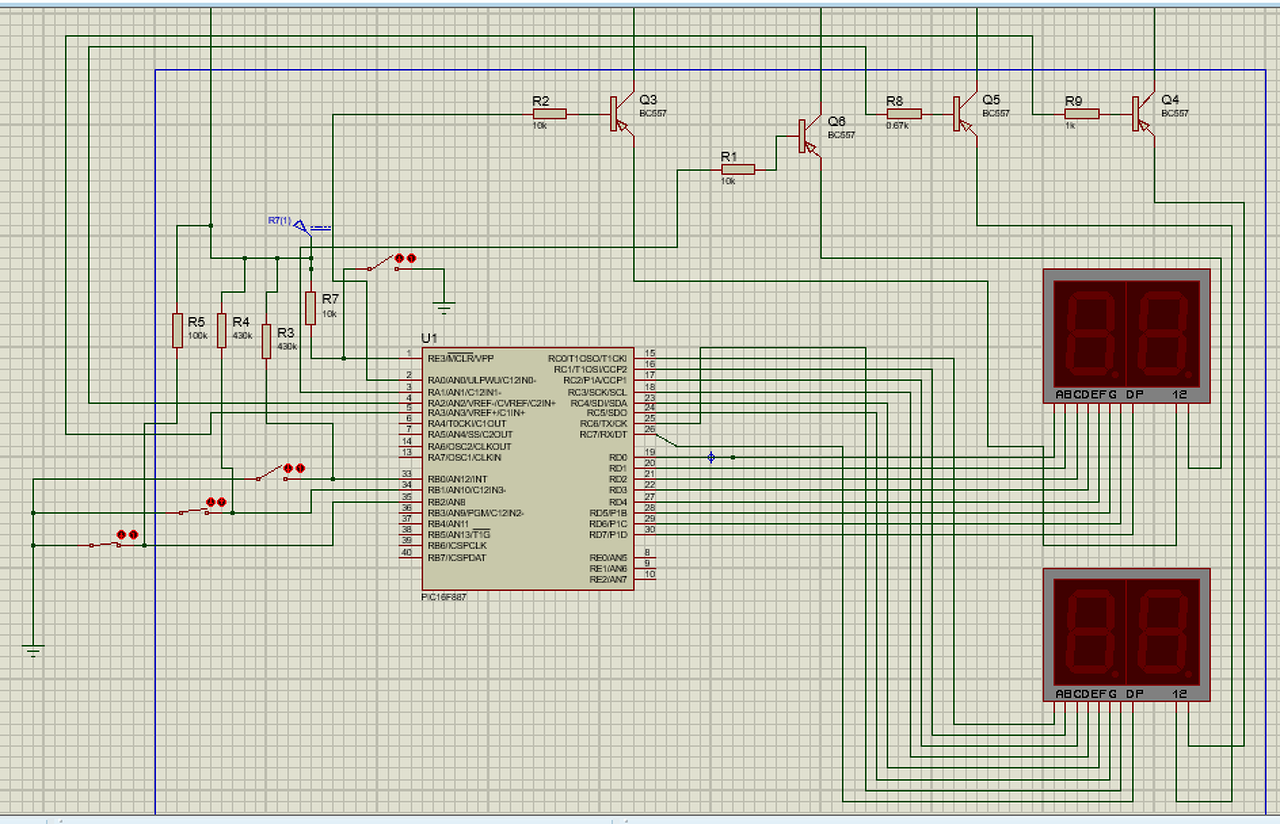Select resistor R8 near transistor Q5
The width and height of the screenshot is (1280, 824).
(904, 114)
